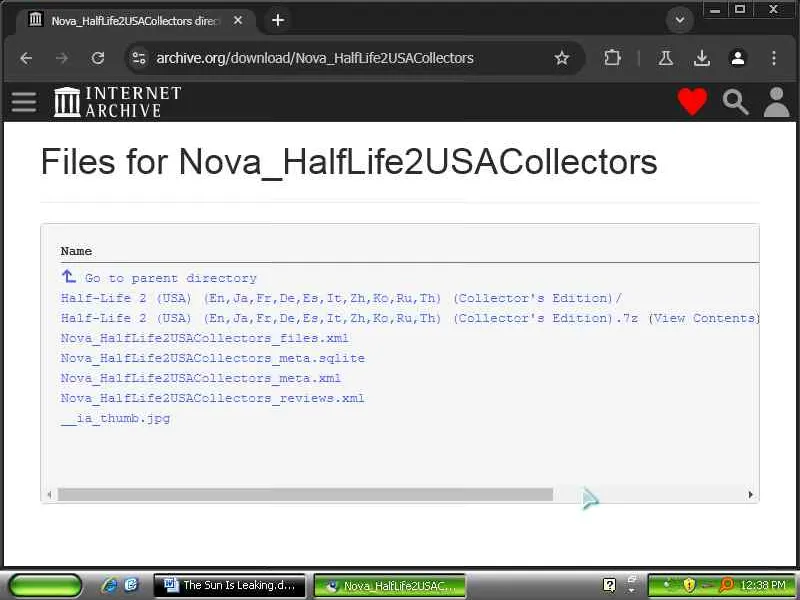Launch Internet Explorer from quick launch

coord(109,585)
